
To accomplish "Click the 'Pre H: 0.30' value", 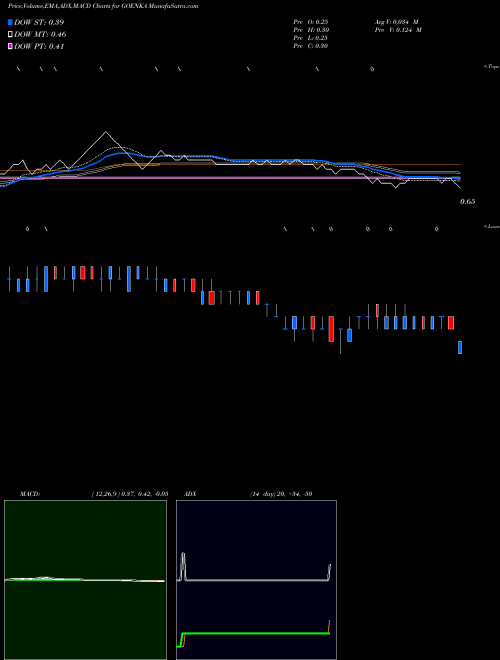I will [311, 30].
